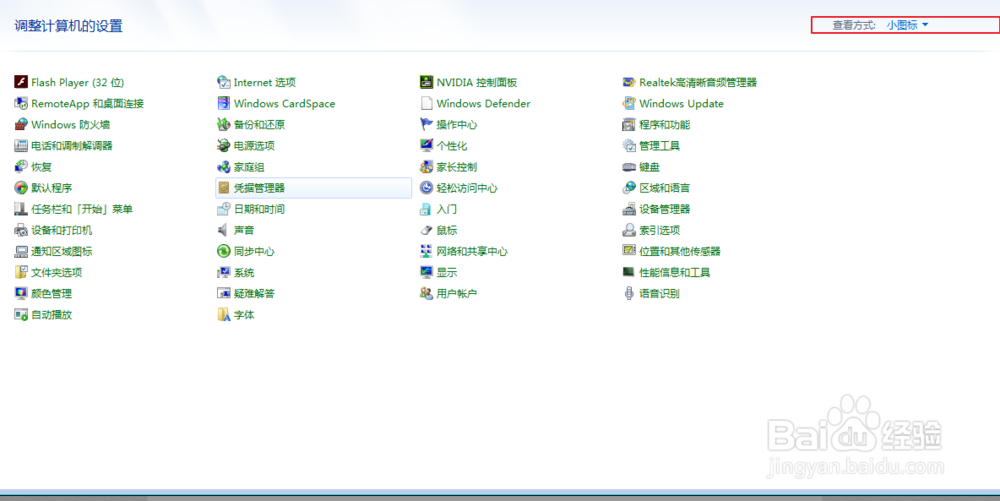
Task: Click the 显示 link
Action: point(446,272)
